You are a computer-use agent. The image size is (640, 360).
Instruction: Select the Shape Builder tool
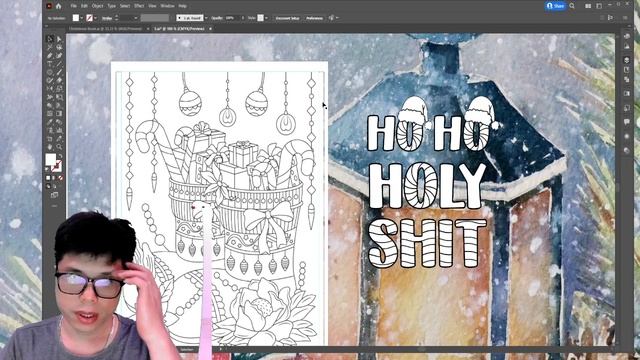[50, 105]
